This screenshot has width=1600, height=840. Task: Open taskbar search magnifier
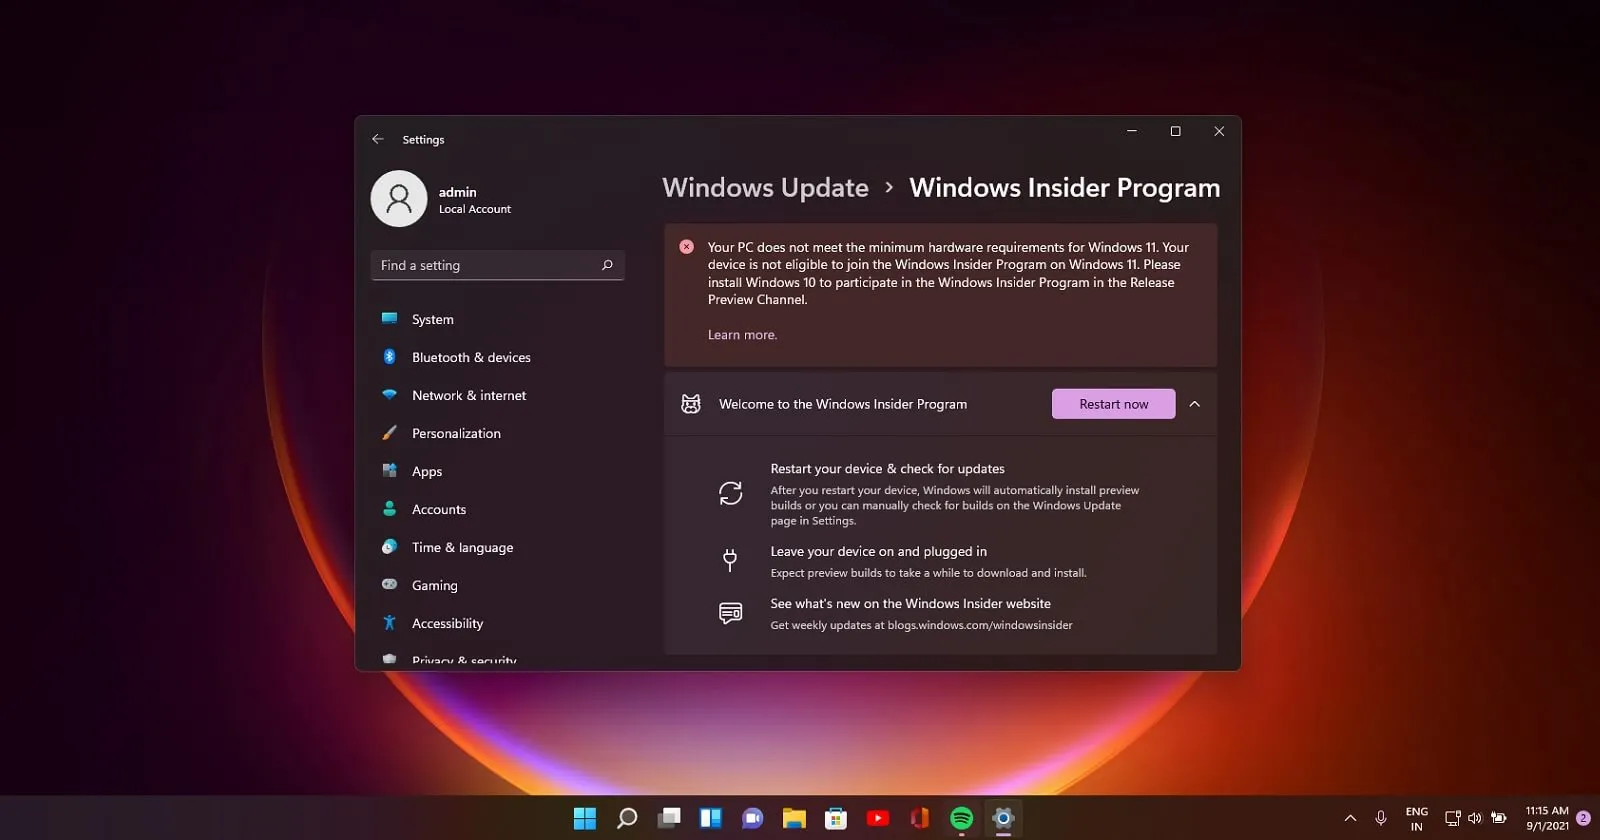pos(627,818)
